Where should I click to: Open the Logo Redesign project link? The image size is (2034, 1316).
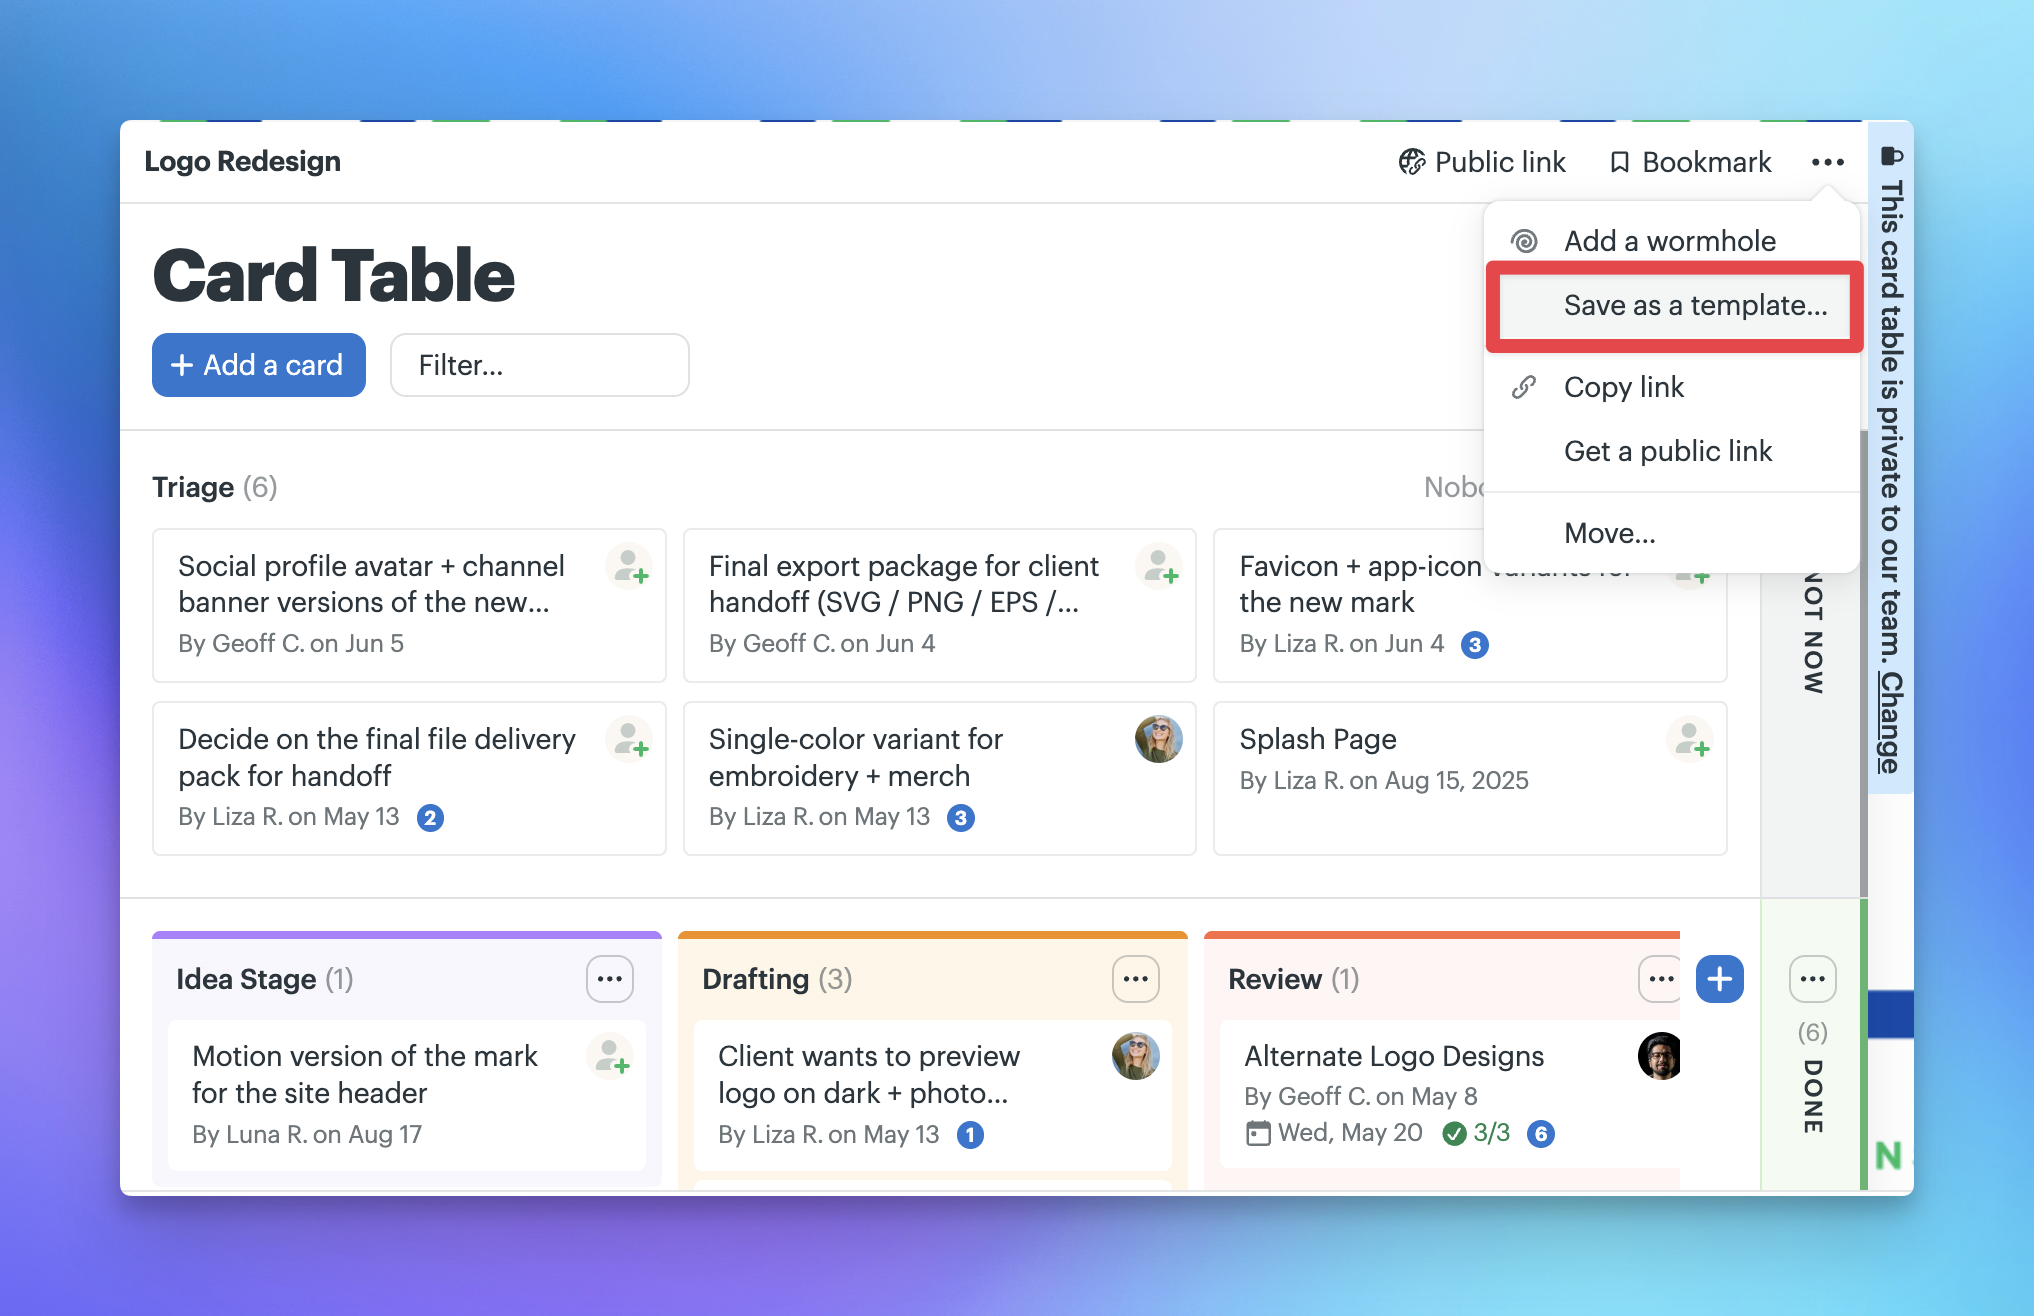pos(243,161)
